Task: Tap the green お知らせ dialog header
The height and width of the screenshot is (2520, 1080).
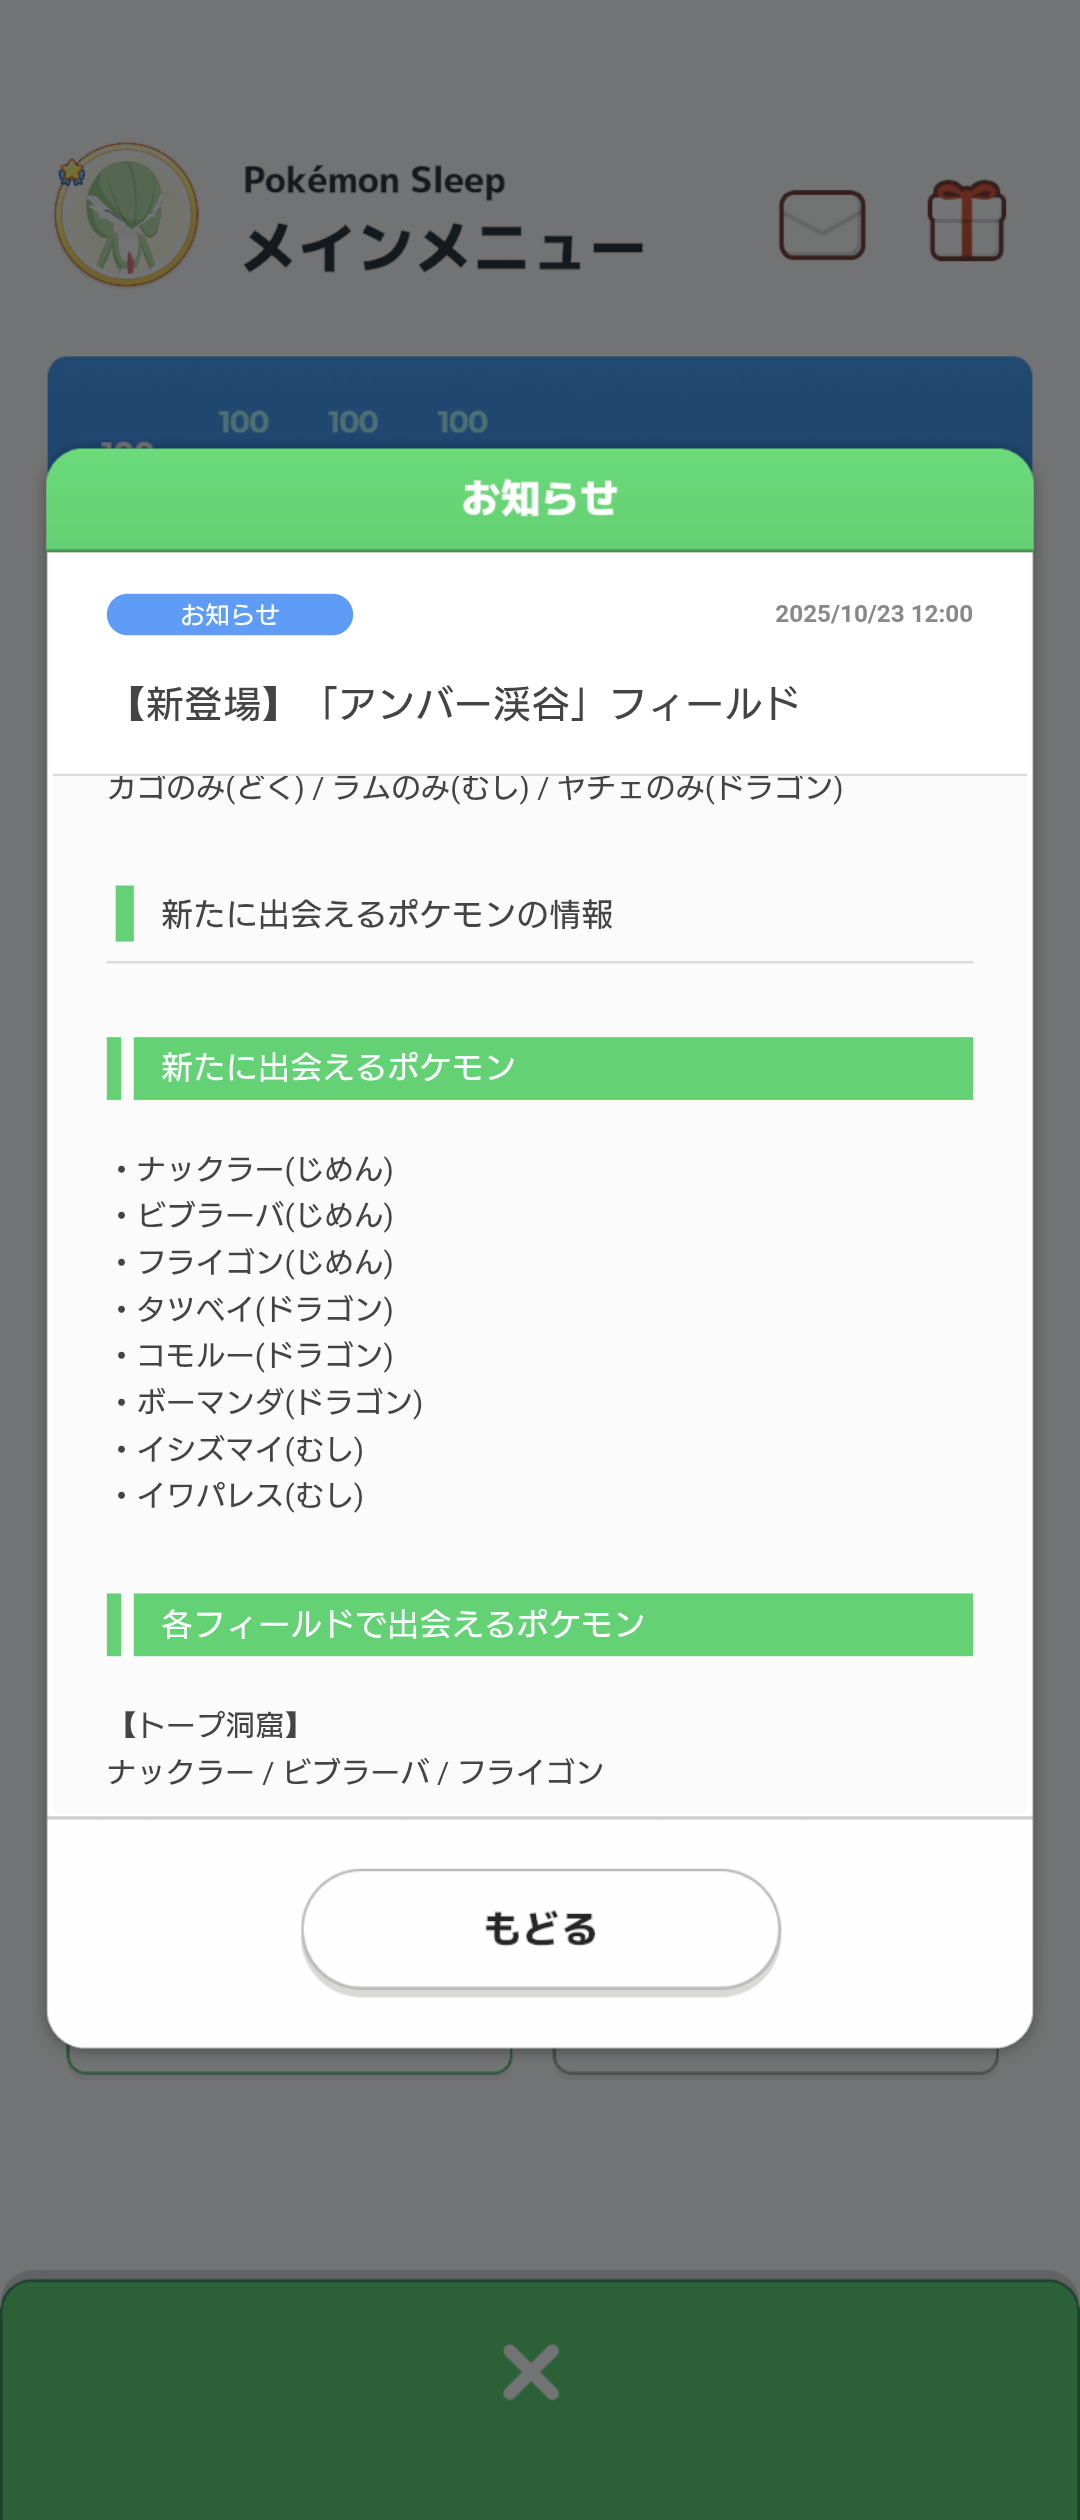Action: click(x=540, y=499)
